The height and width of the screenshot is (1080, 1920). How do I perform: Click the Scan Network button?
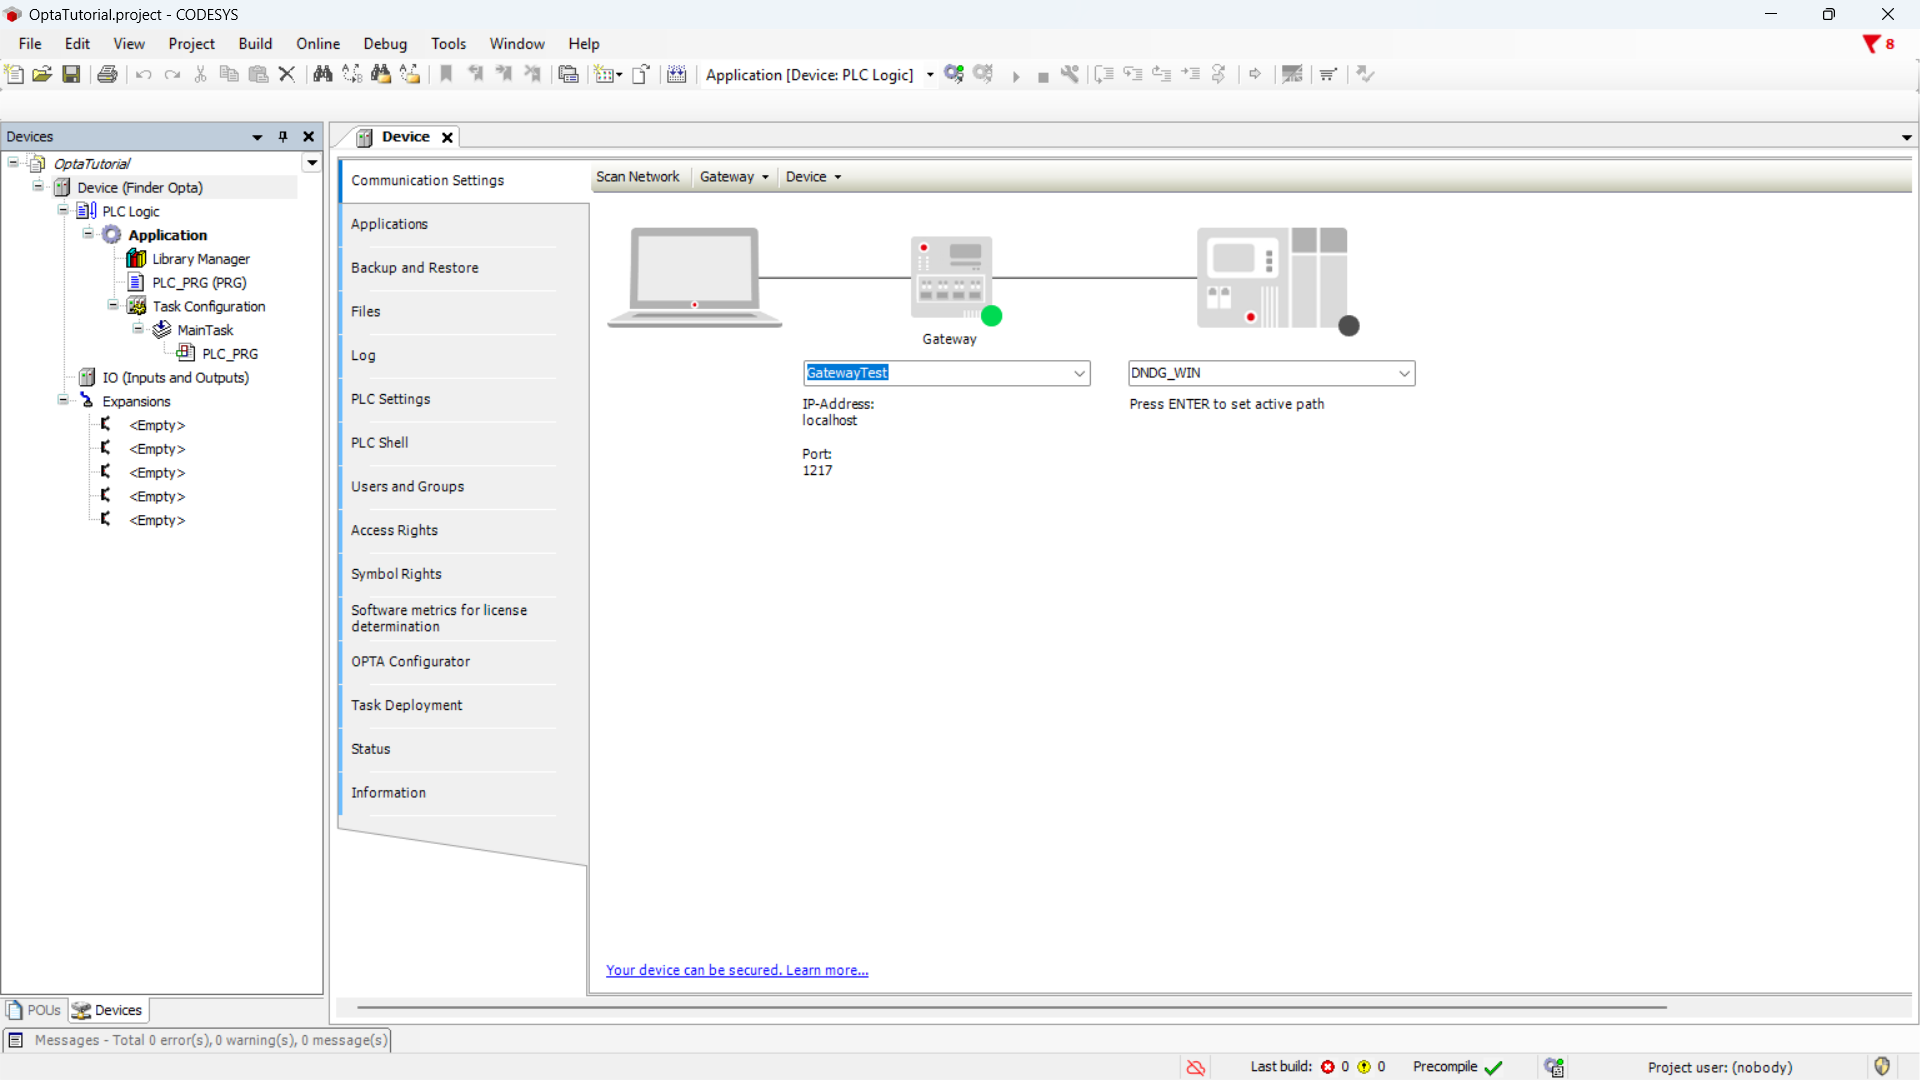[637, 177]
